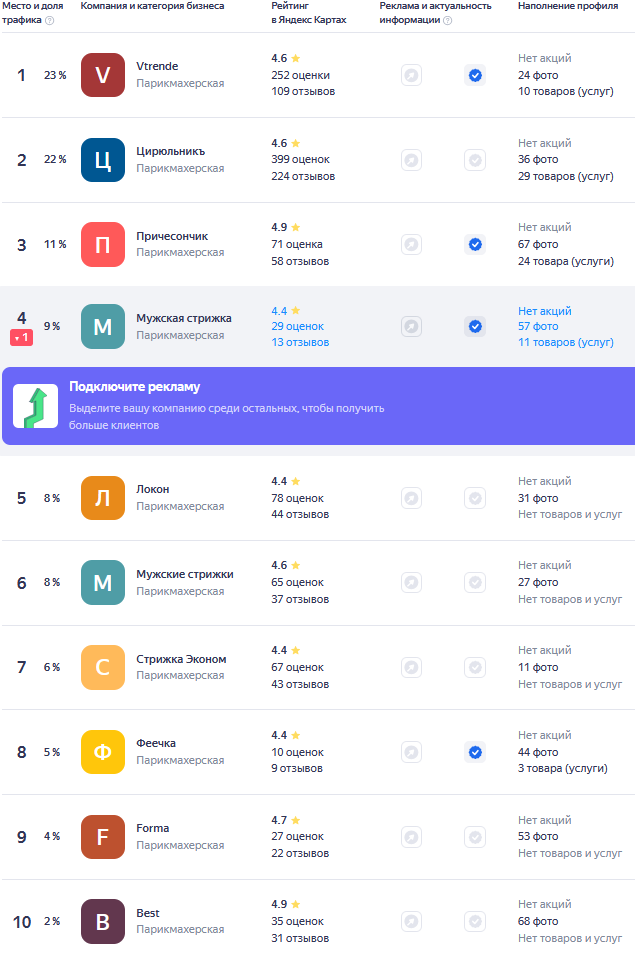Click the ad status icon for Цирюльникъ
The image size is (635, 960).
pos(411,160)
